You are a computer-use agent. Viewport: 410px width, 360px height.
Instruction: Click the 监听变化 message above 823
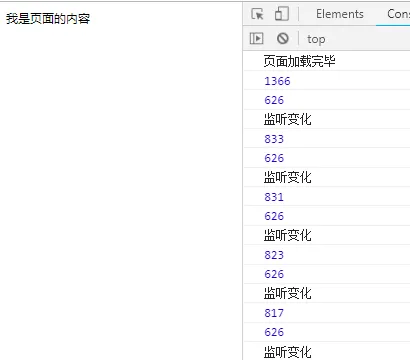[287, 235]
